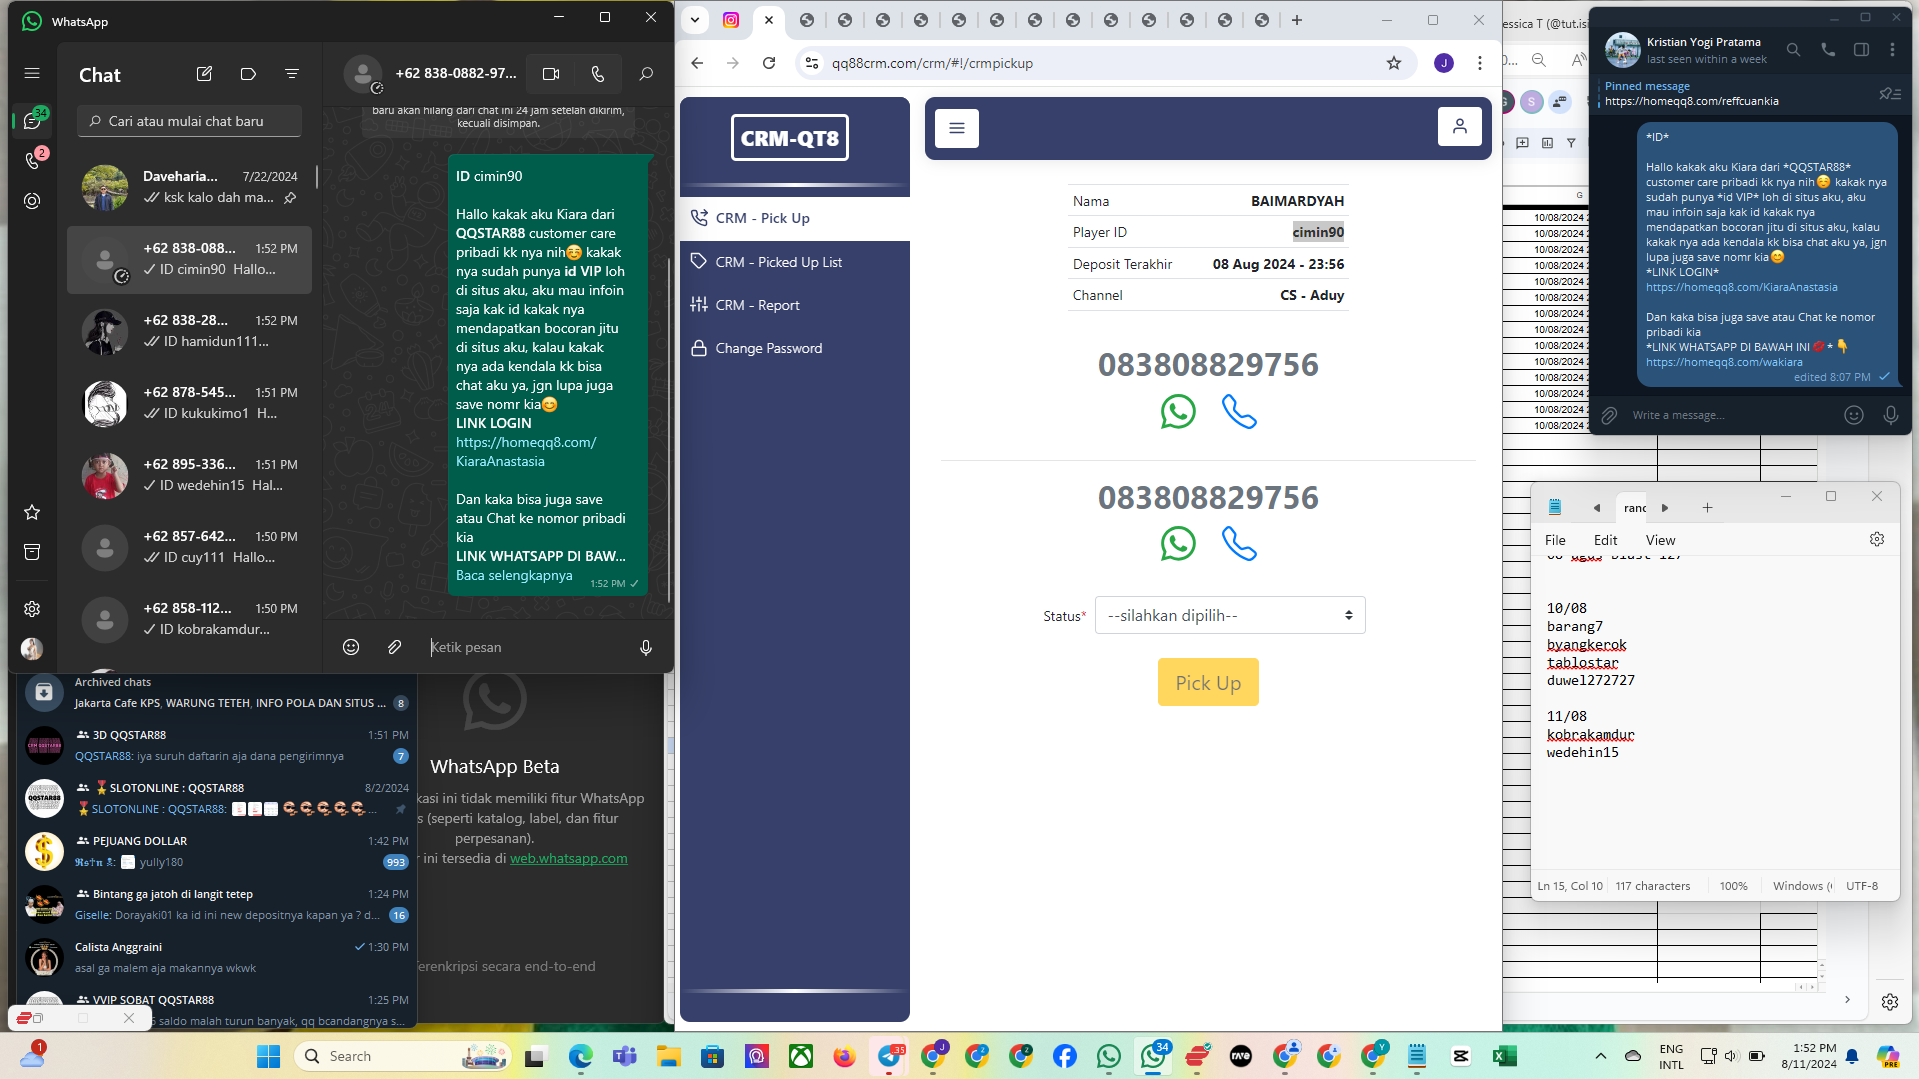Image resolution: width=1919 pixels, height=1079 pixels.
Task: Open starred messages in WhatsApp sidebar
Action: click(32, 512)
